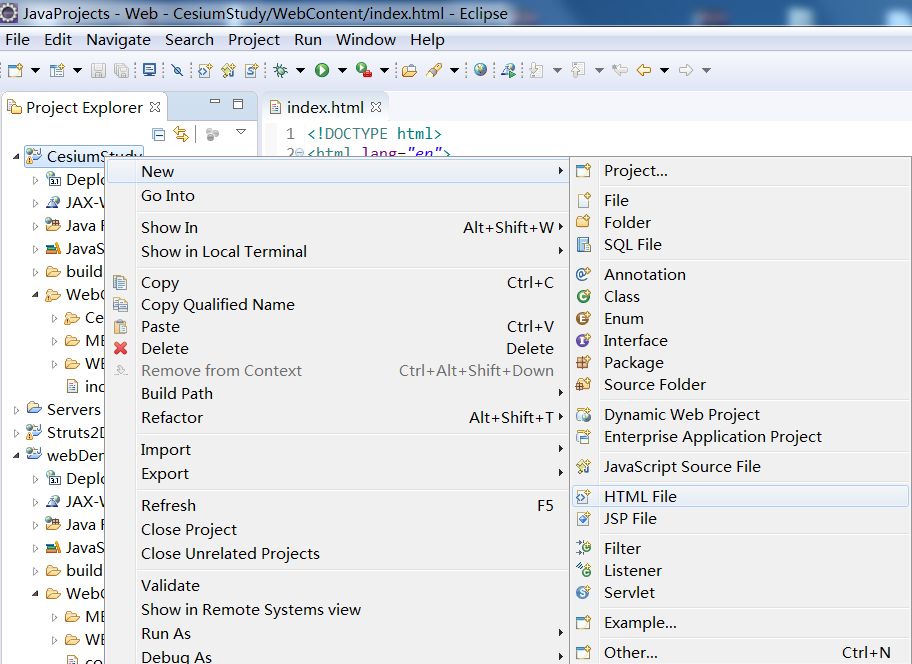Open the Build Path submenu
Screen dimensions: 912x664
[337, 394]
